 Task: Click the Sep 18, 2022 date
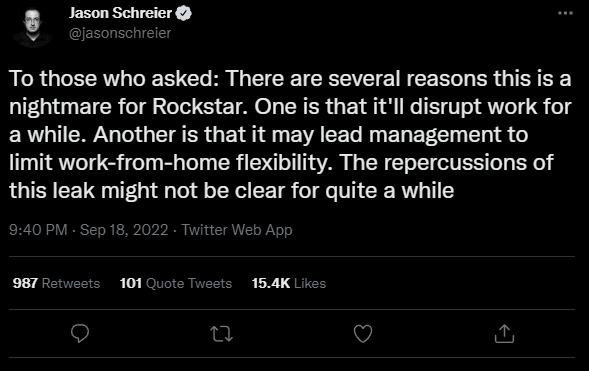[x=124, y=230]
